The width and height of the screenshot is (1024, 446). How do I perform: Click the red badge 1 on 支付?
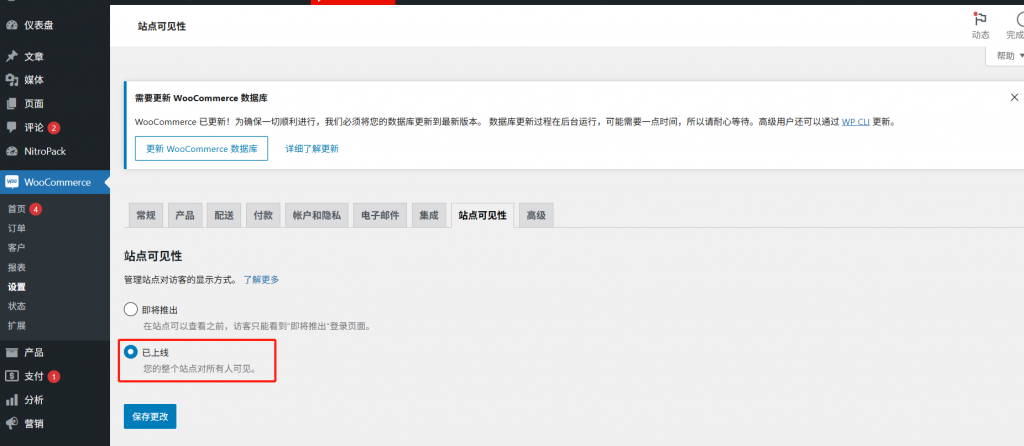click(54, 376)
